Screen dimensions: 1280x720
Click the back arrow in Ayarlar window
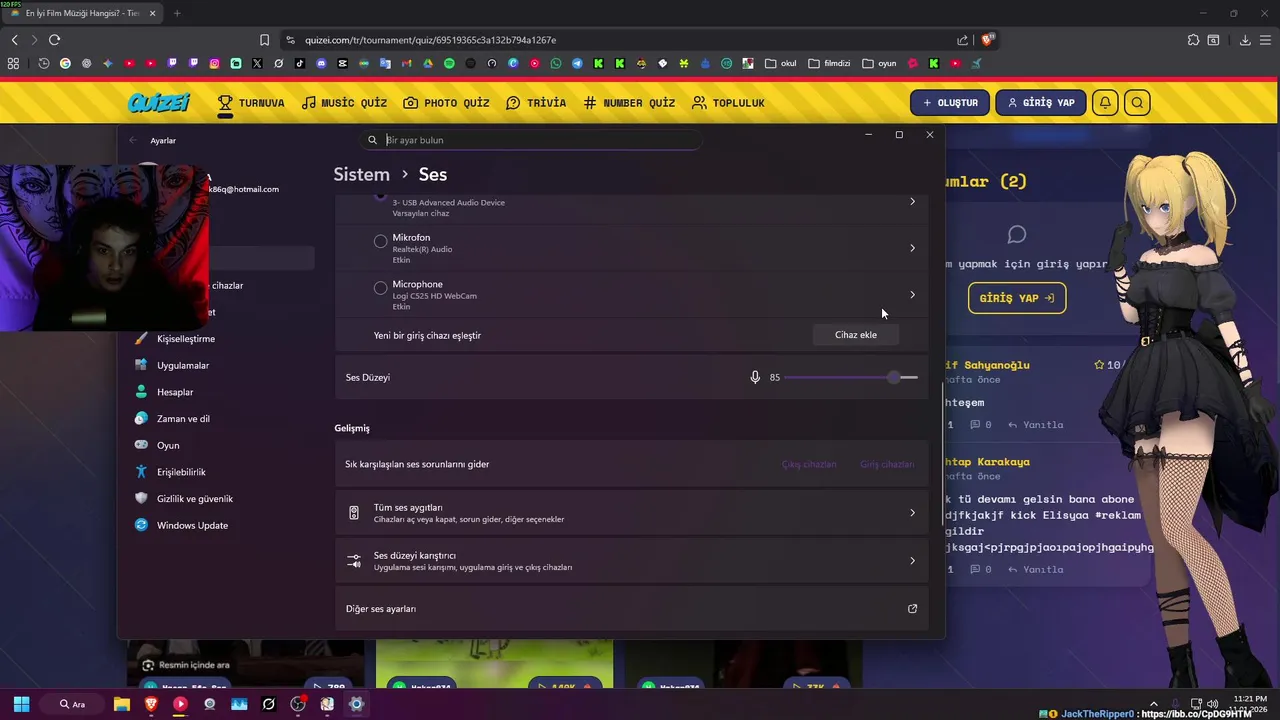coord(133,140)
